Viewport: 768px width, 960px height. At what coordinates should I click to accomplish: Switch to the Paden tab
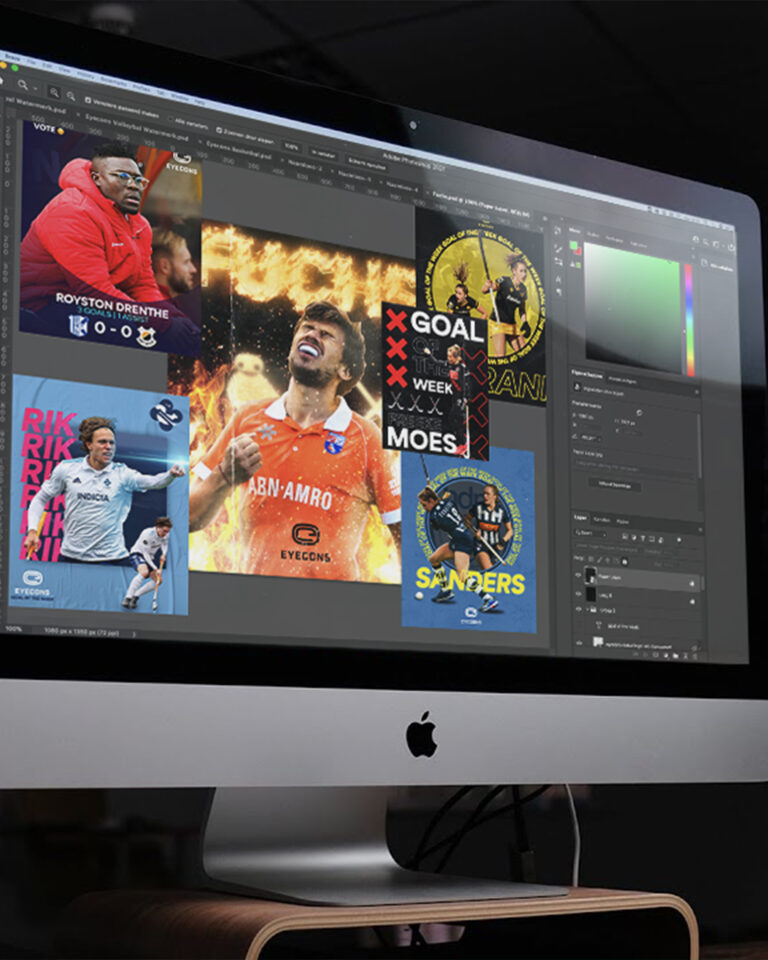(623, 522)
